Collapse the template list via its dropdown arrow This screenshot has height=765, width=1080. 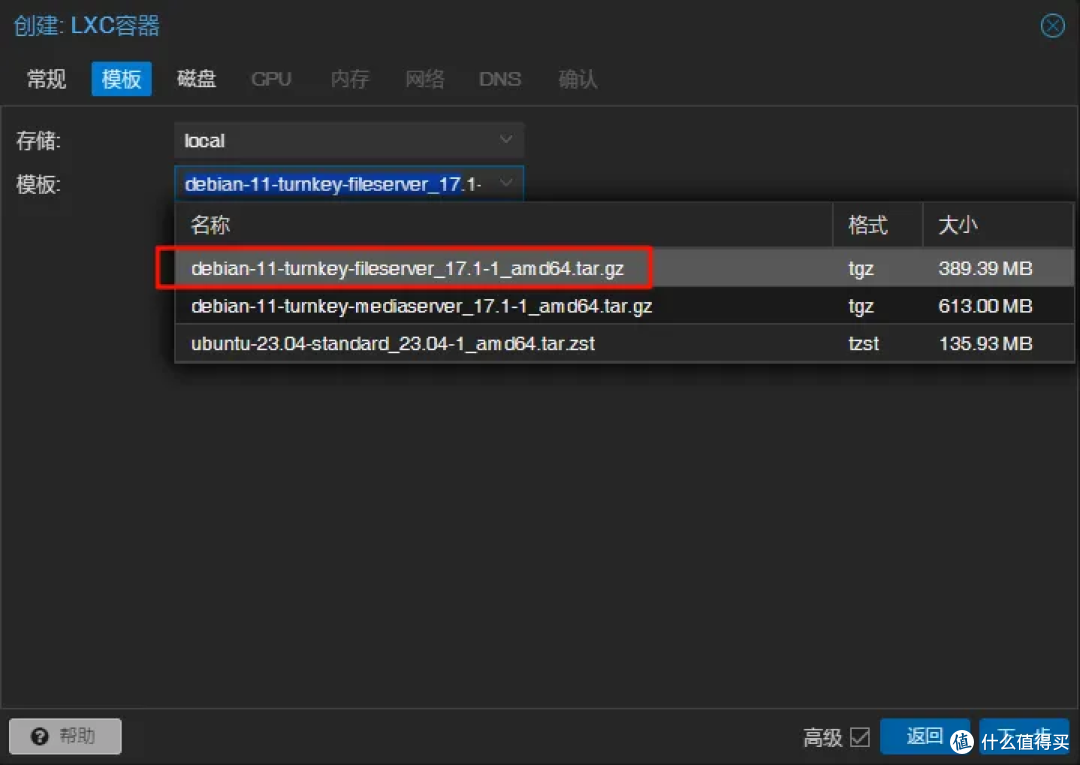[x=506, y=183]
